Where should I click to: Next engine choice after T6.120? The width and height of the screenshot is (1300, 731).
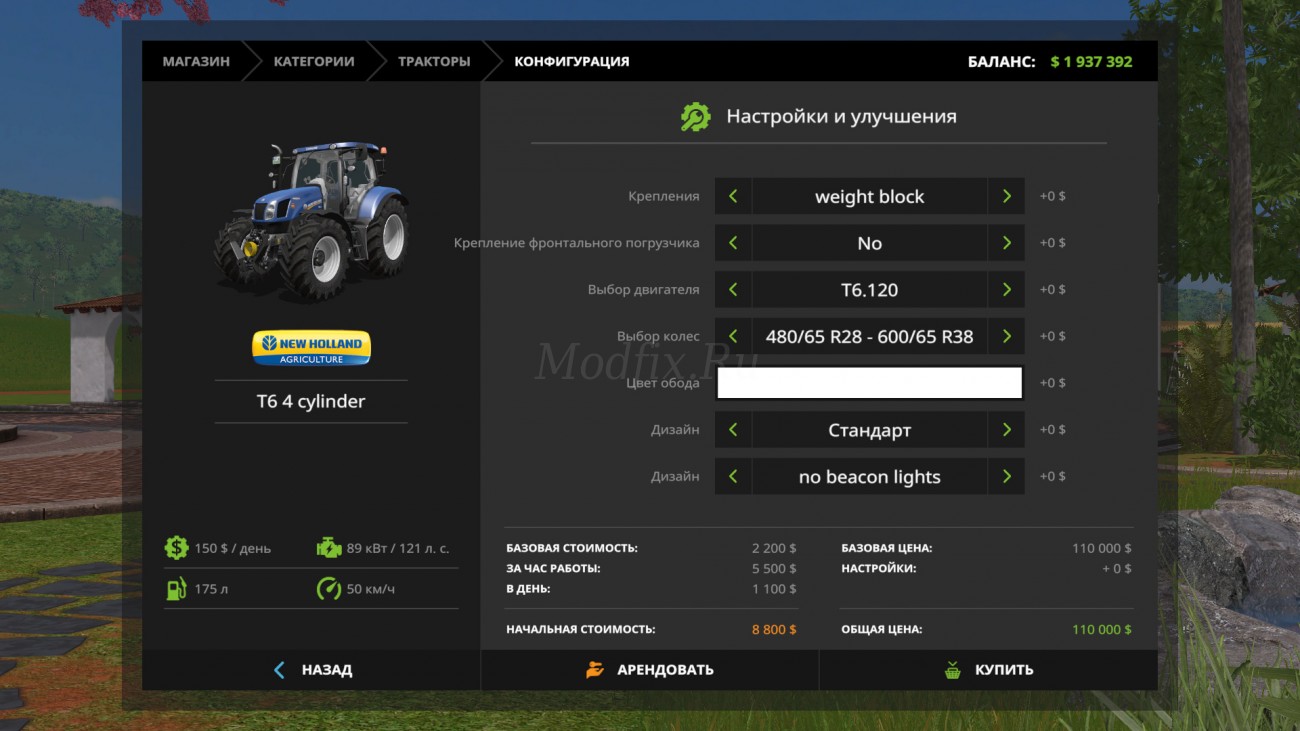click(1006, 290)
